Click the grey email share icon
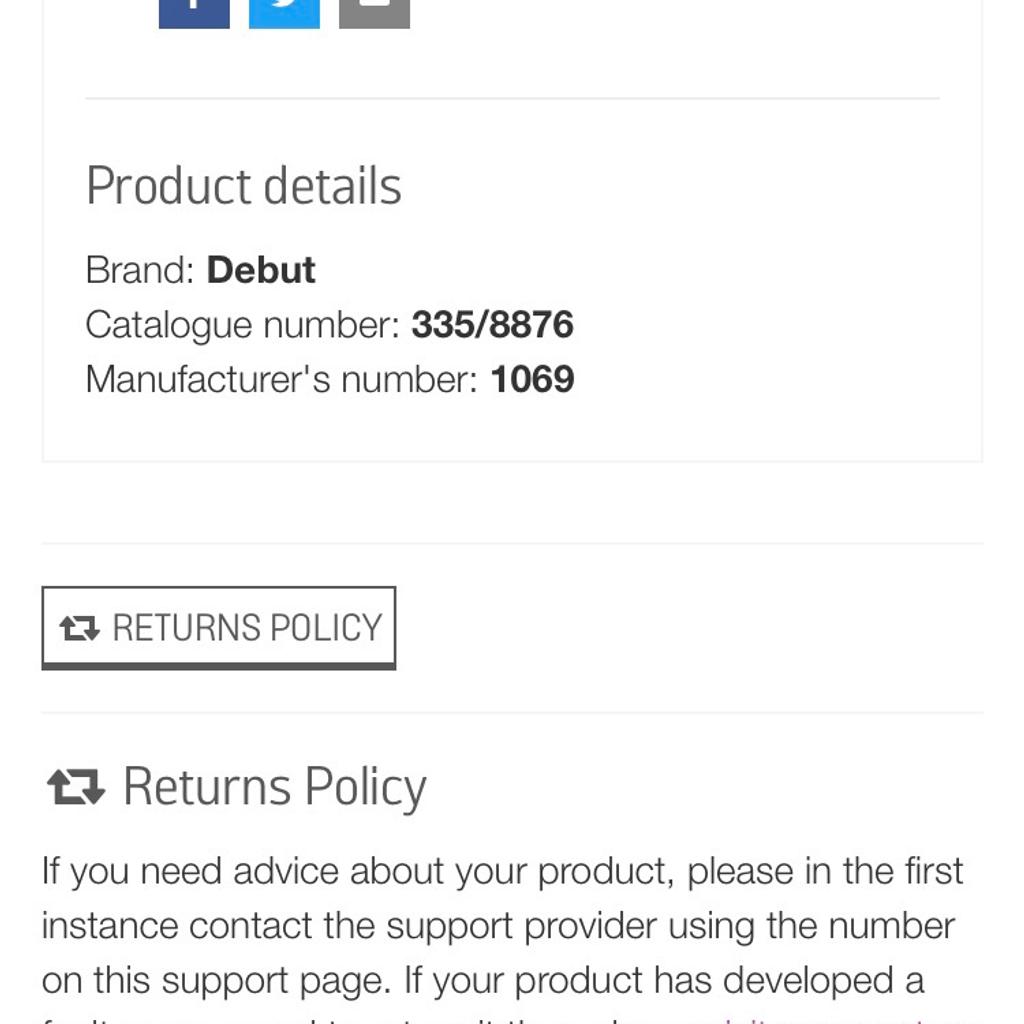This screenshot has width=1024, height=1024. tap(374, 12)
